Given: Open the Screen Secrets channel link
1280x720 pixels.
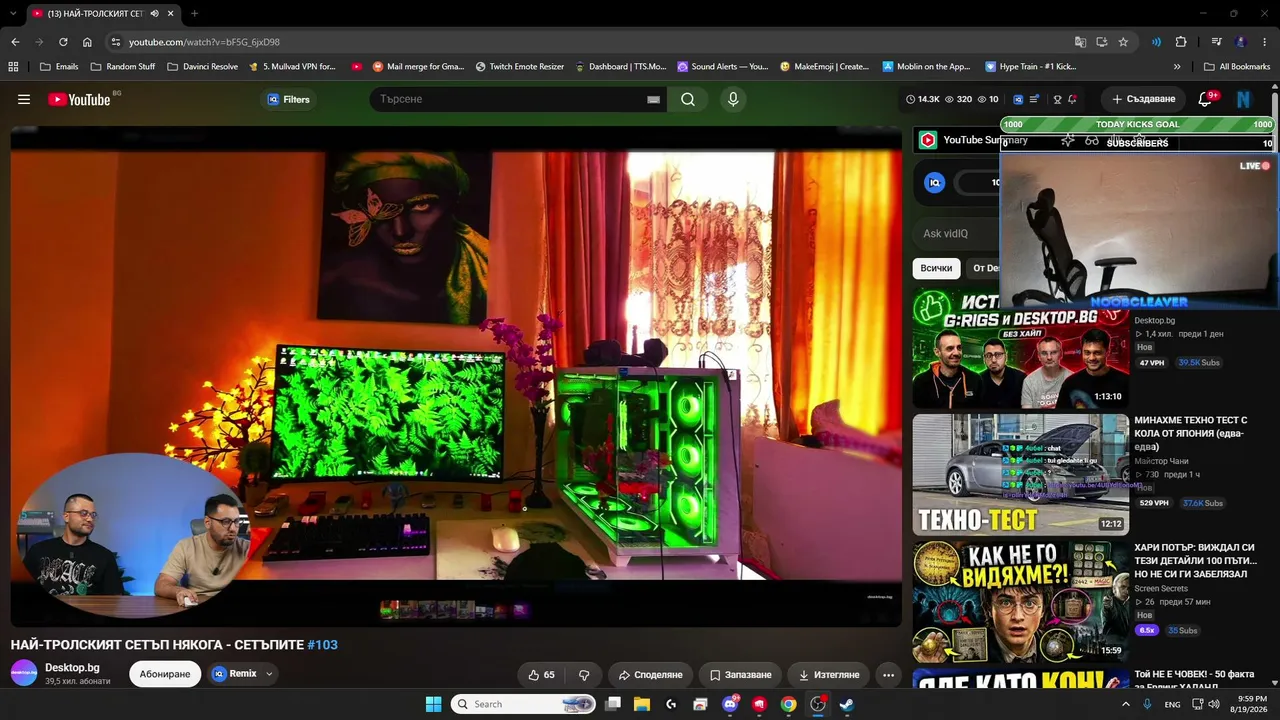Looking at the screenshot, I should pyautogui.click(x=1161, y=589).
